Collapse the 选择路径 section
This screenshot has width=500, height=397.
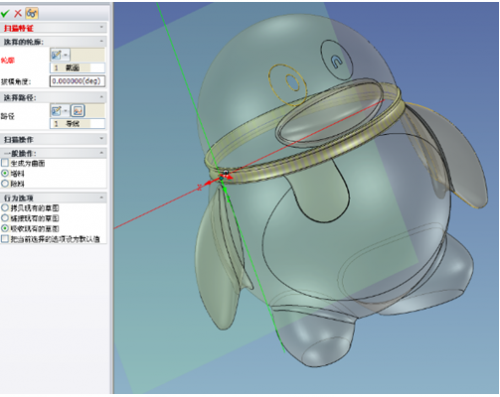point(102,97)
